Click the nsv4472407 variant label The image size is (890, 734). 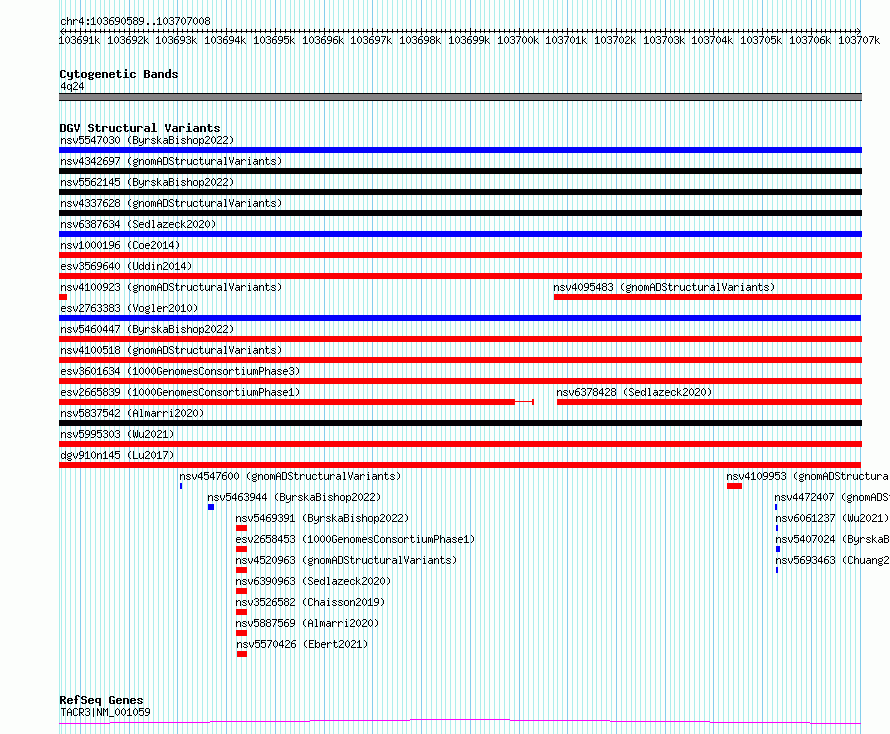coord(832,497)
